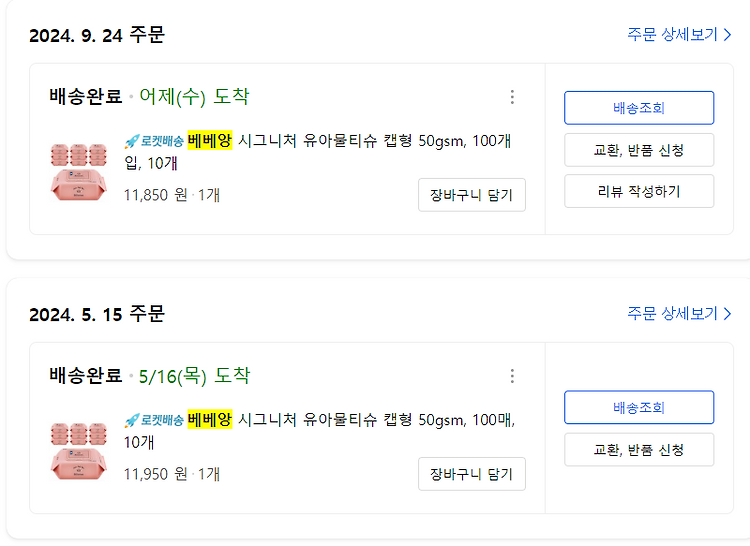Add 11,950 원 item with 장바구니 담기
The width and height of the screenshot is (750, 546).
coord(472,474)
